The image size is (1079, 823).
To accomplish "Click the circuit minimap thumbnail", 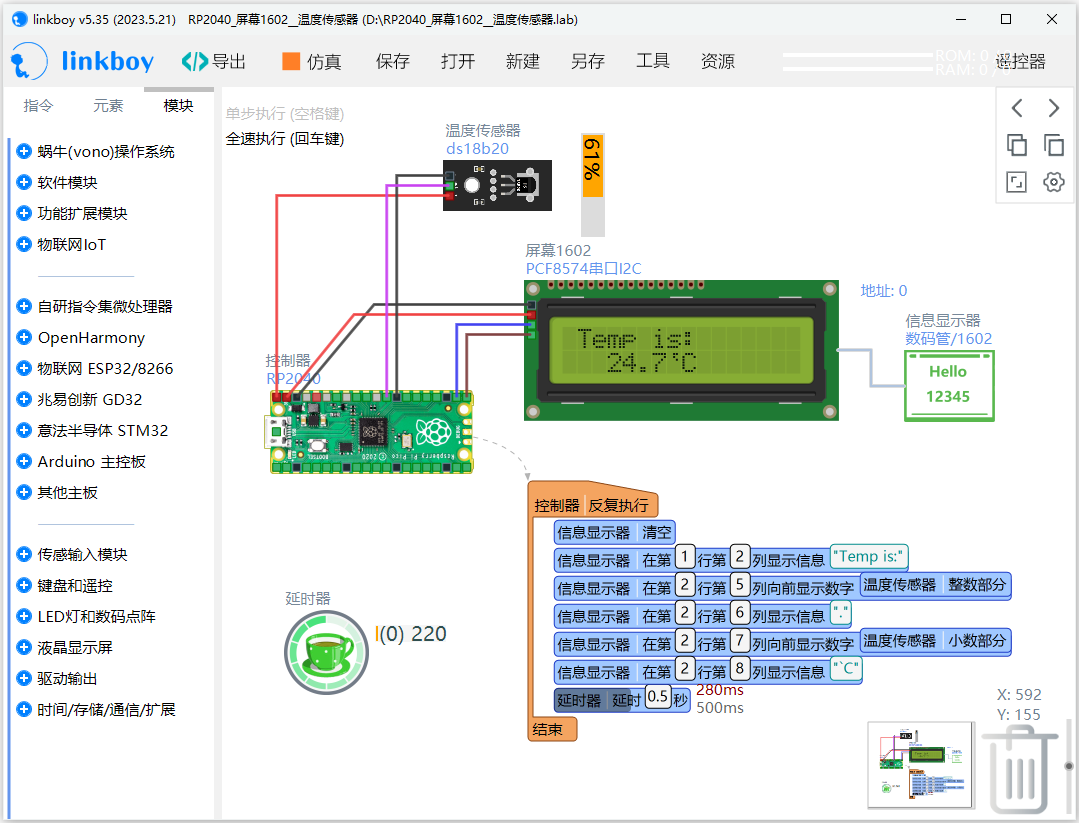I will tap(920, 765).
